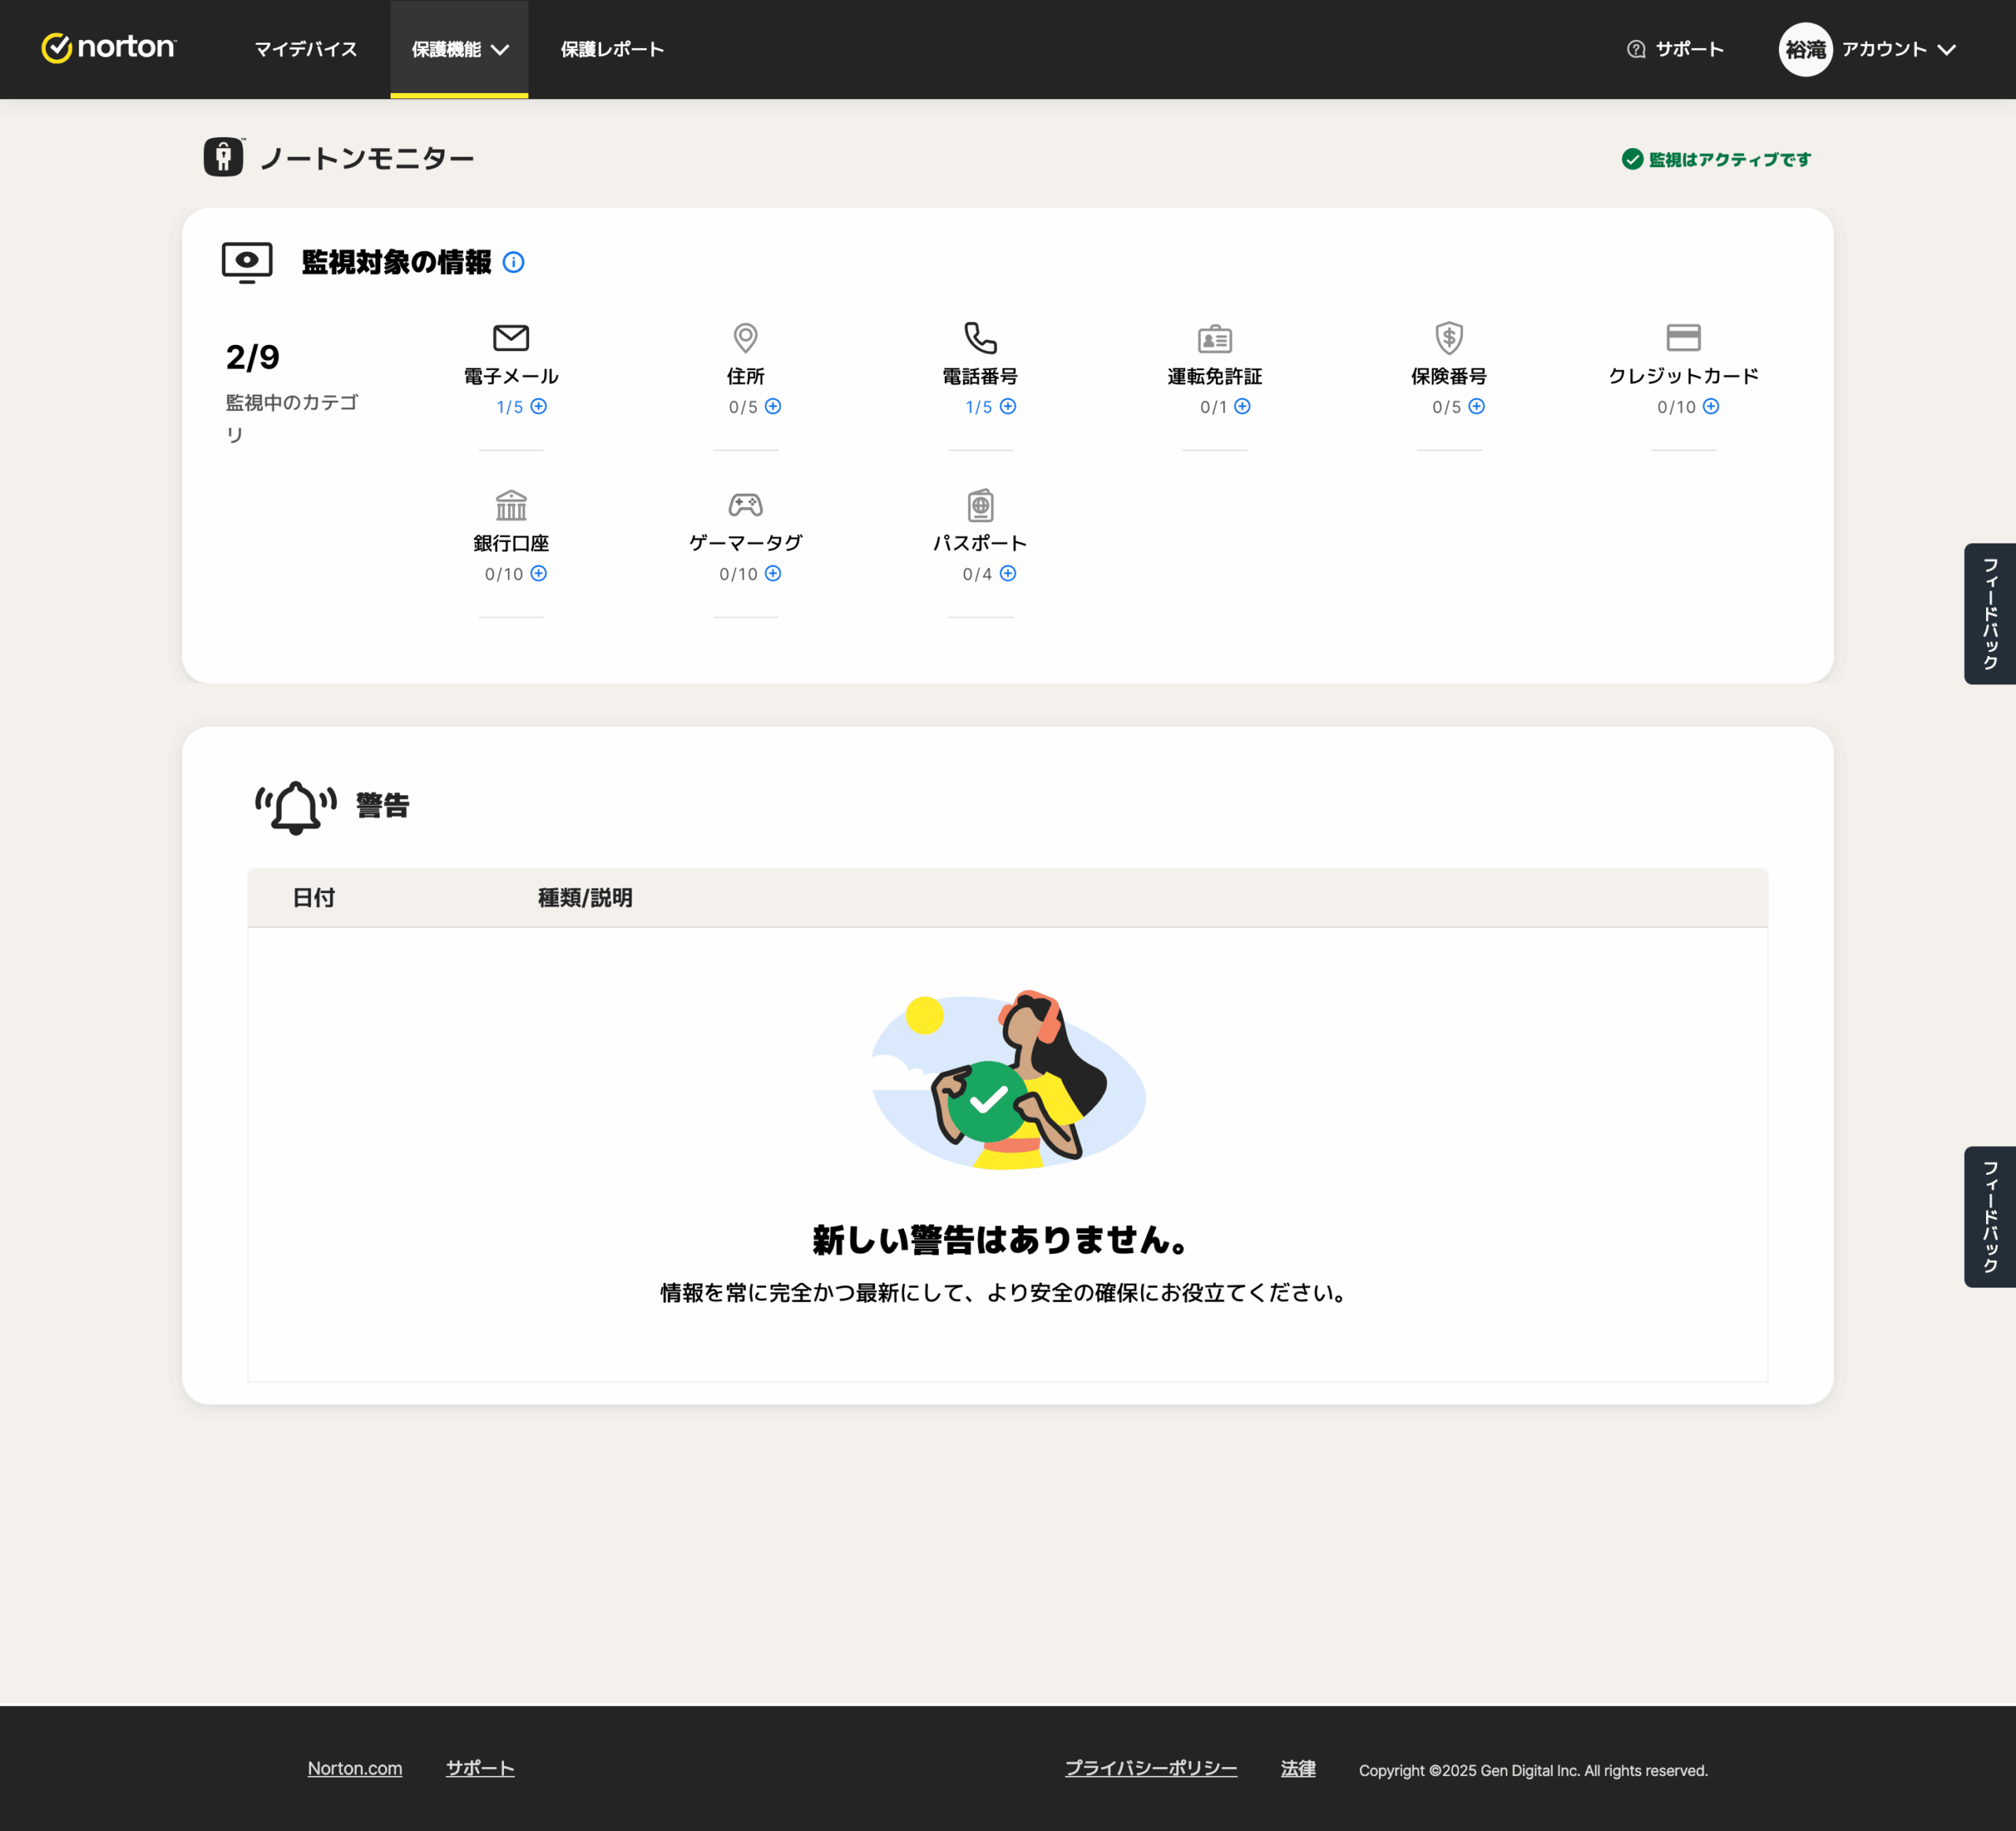Open 法律 footer link
Screen dimensions: 2016x1831
tap(1298, 1768)
